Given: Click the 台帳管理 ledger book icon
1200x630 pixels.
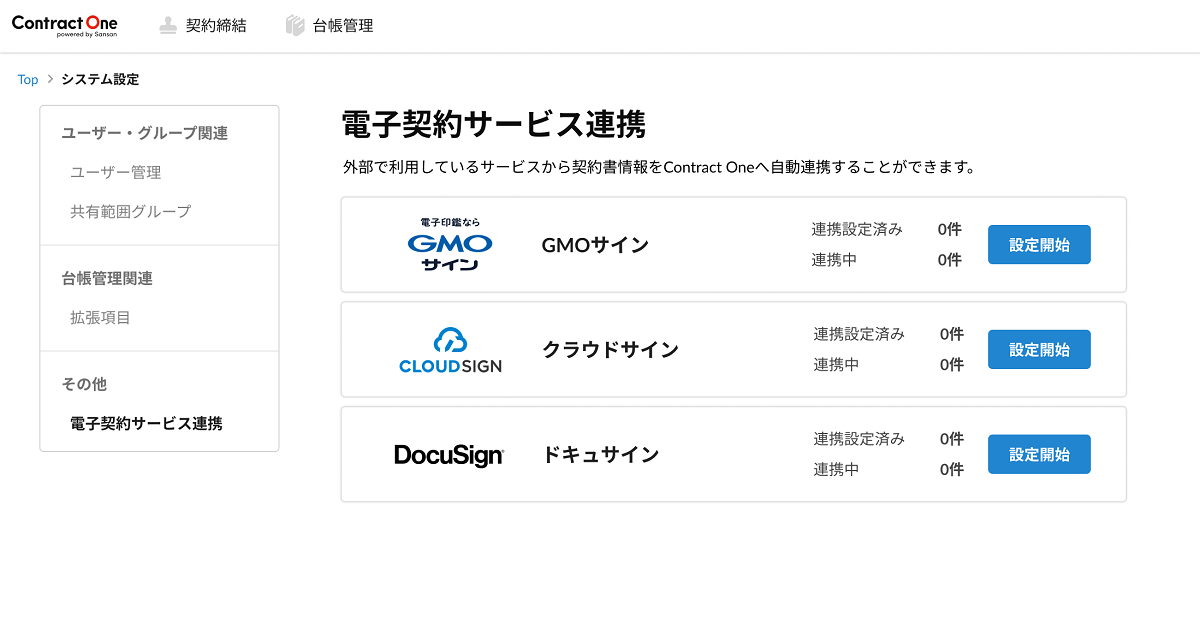Looking at the screenshot, I should (294, 25).
